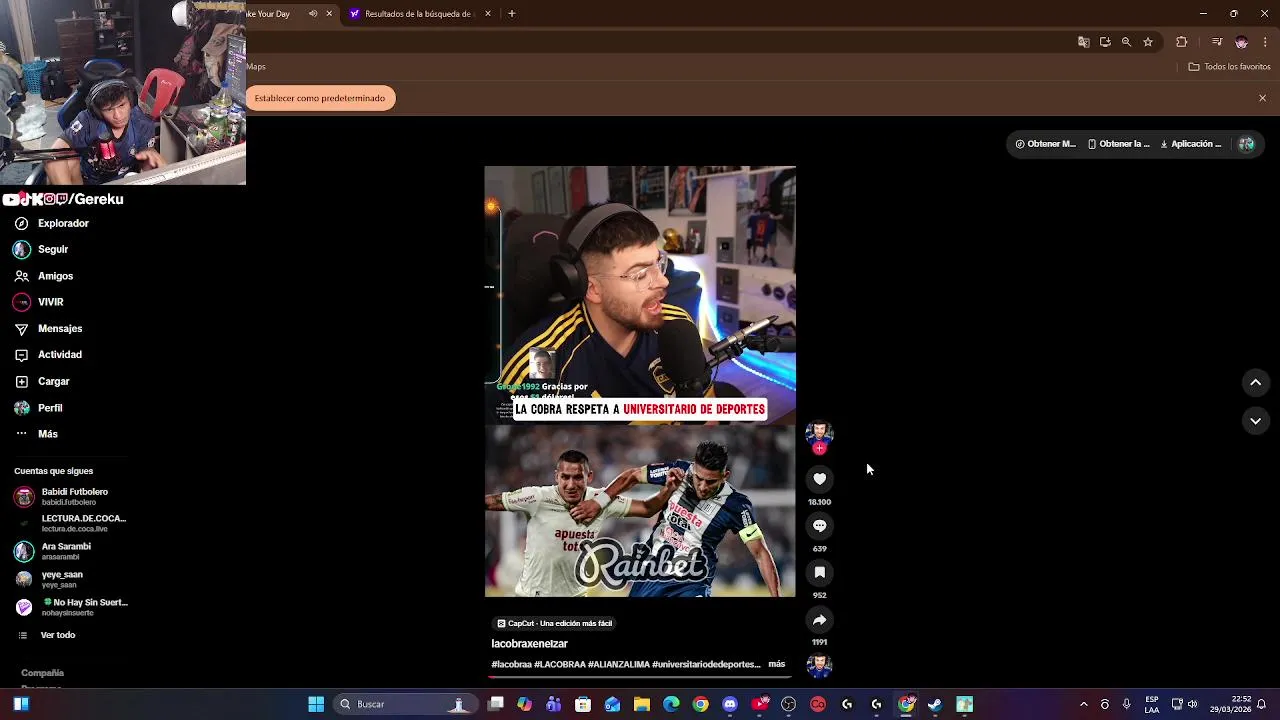Click the Aplicación ... download button
This screenshot has width=1280, height=720.
coord(1191,144)
